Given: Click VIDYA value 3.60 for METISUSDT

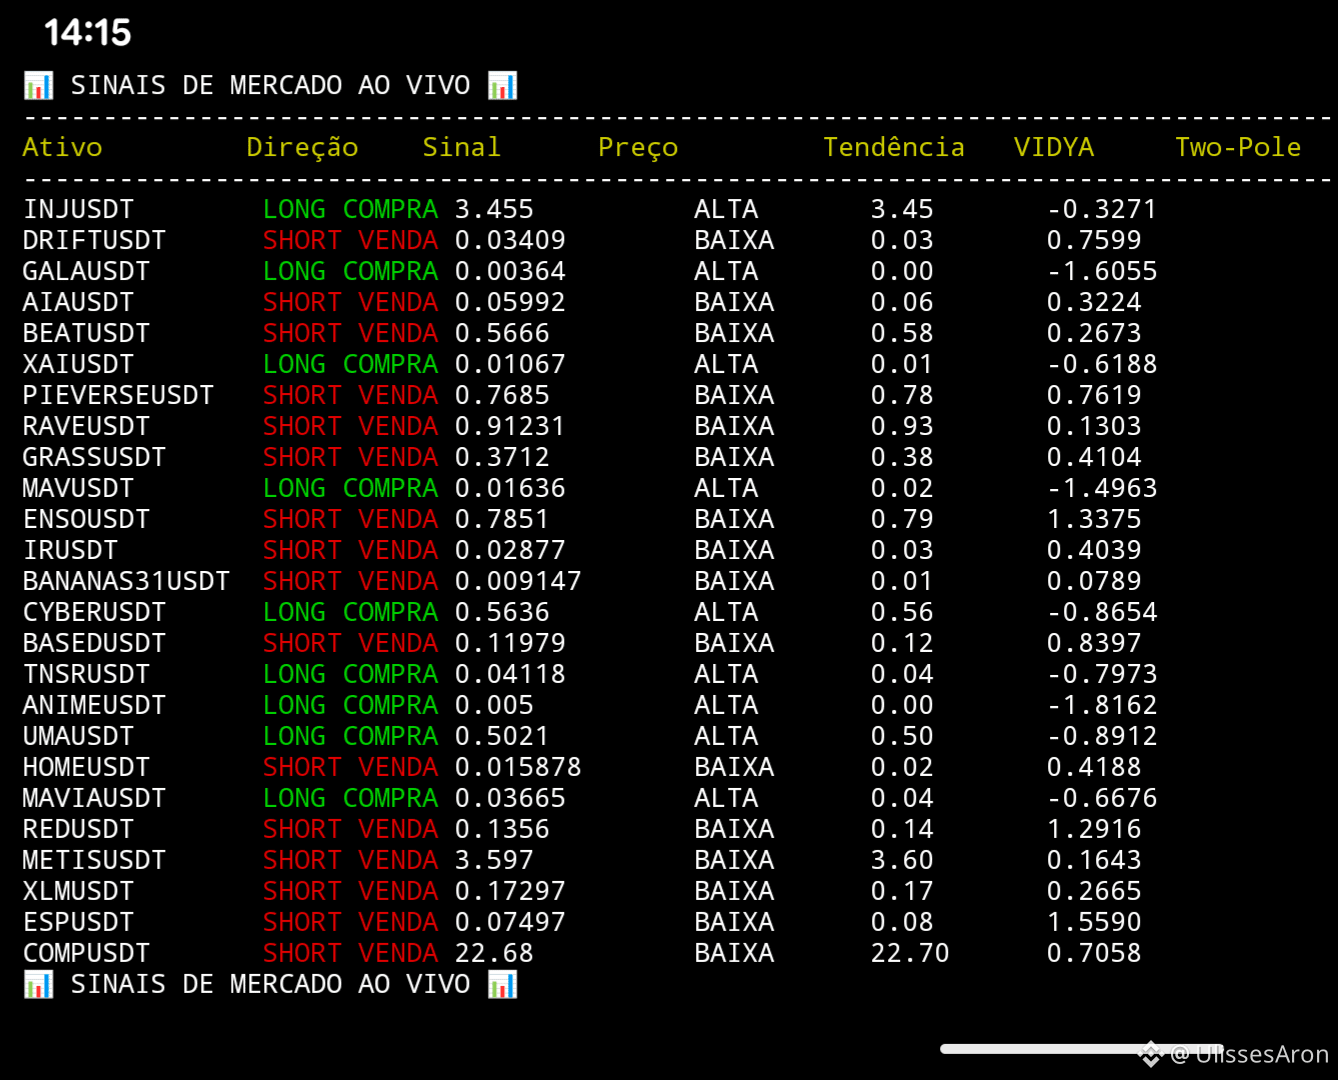Looking at the screenshot, I should (902, 860).
